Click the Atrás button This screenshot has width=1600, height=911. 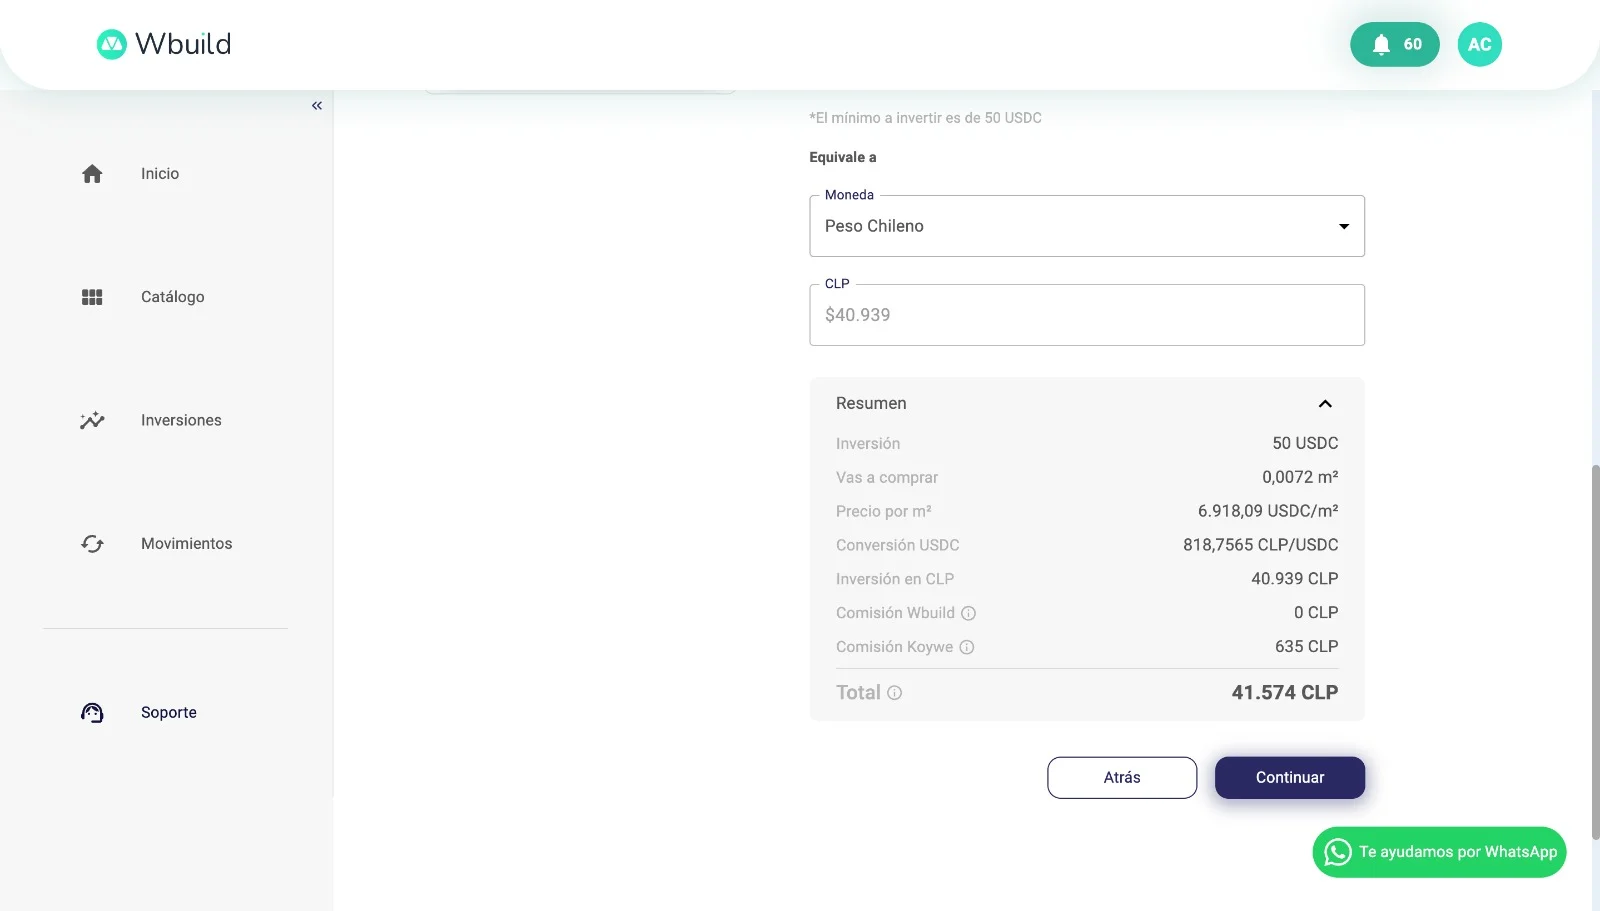1121,777
